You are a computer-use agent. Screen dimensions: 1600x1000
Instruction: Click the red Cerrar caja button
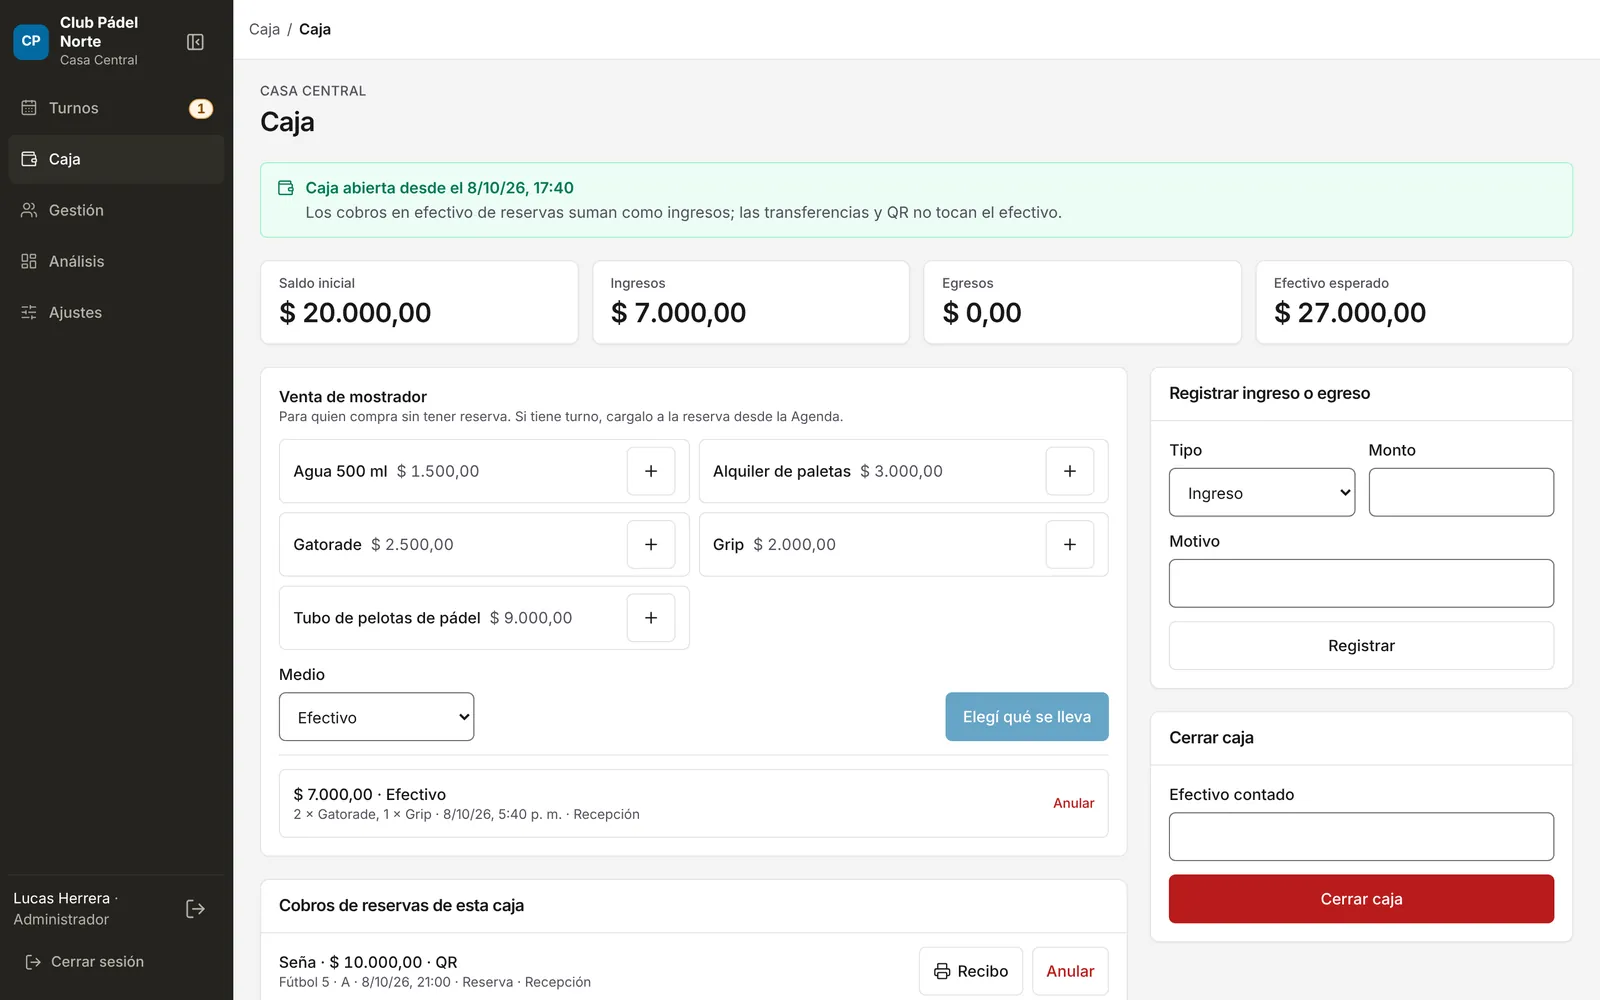(1361, 899)
